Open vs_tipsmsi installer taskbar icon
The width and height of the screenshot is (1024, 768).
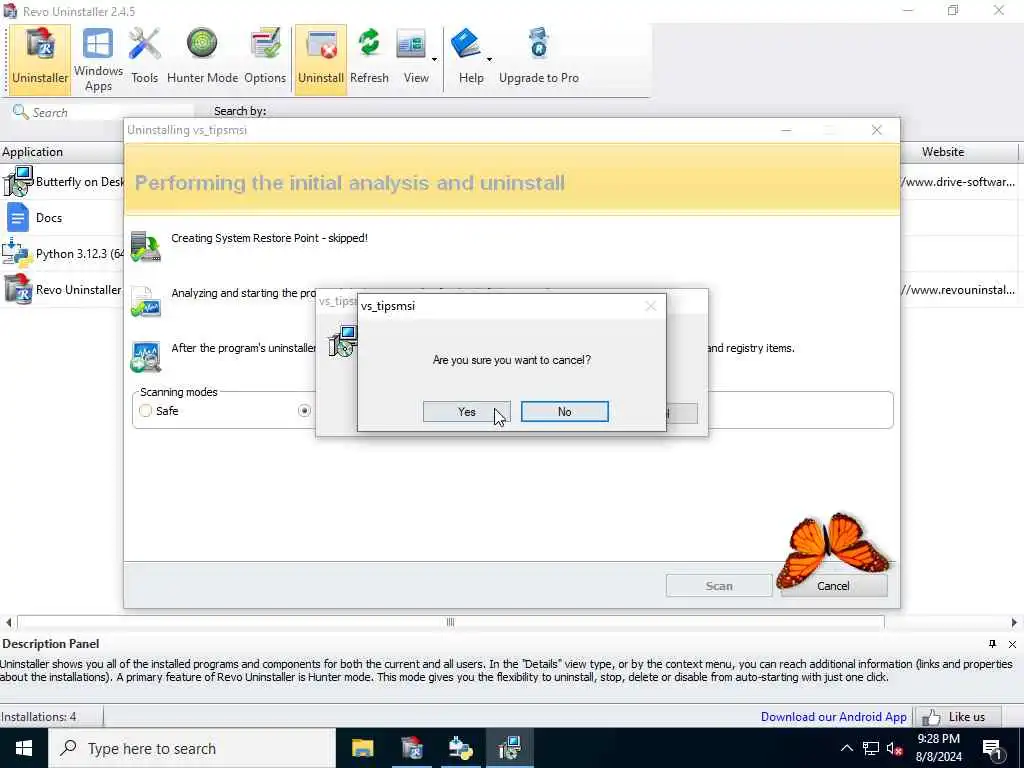tap(509, 748)
